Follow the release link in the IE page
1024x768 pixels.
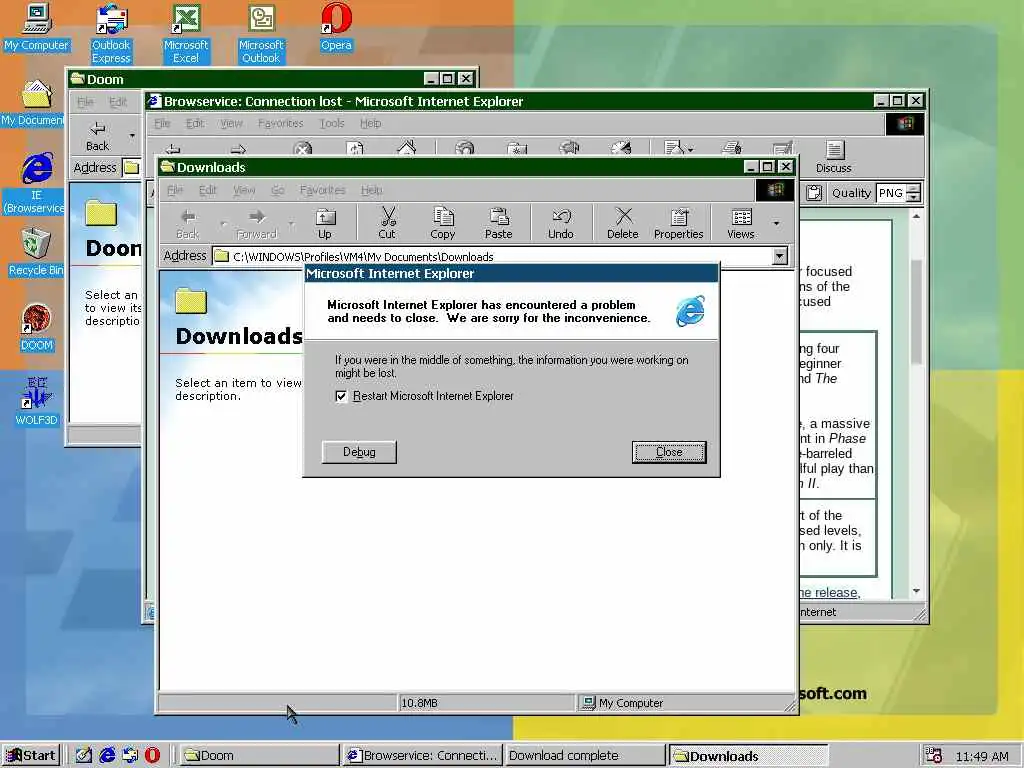pyautogui.click(x=829, y=592)
